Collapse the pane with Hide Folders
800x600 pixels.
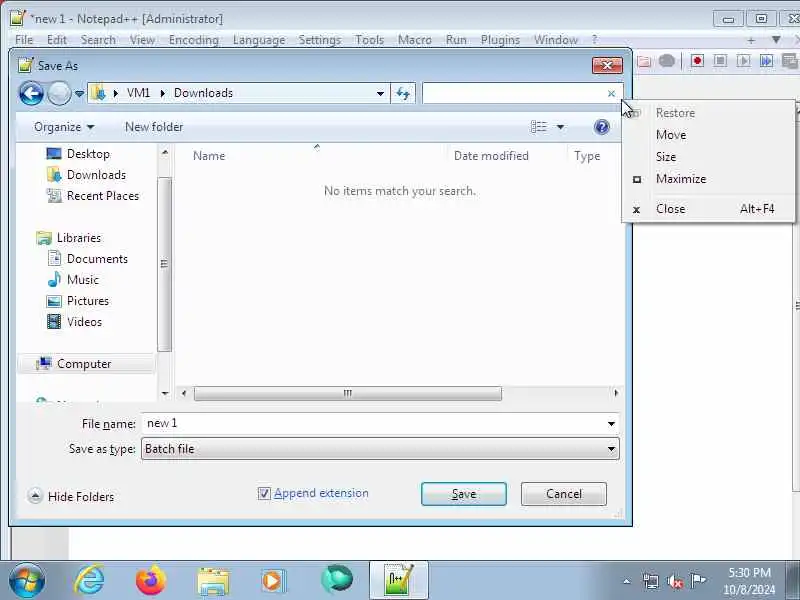(x=71, y=496)
